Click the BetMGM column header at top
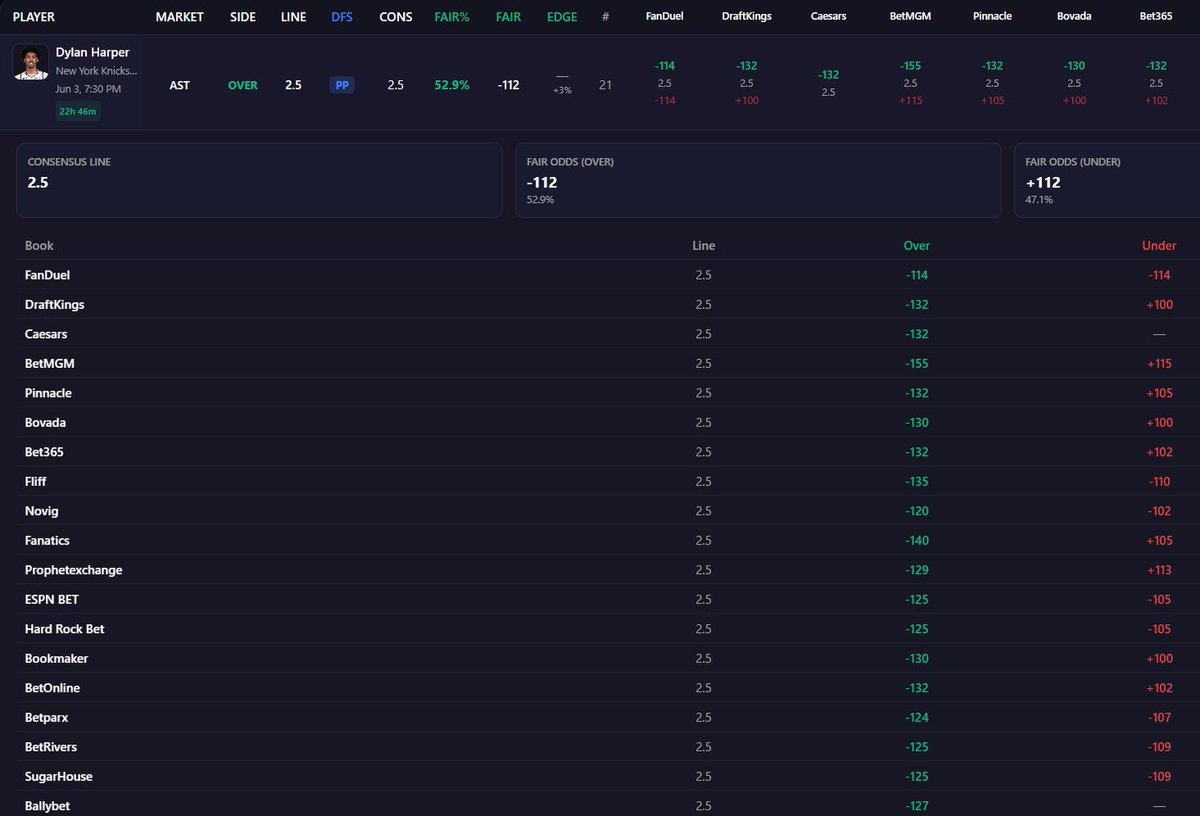Viewport: 1200px width, 816px height. tap(910, 17)
